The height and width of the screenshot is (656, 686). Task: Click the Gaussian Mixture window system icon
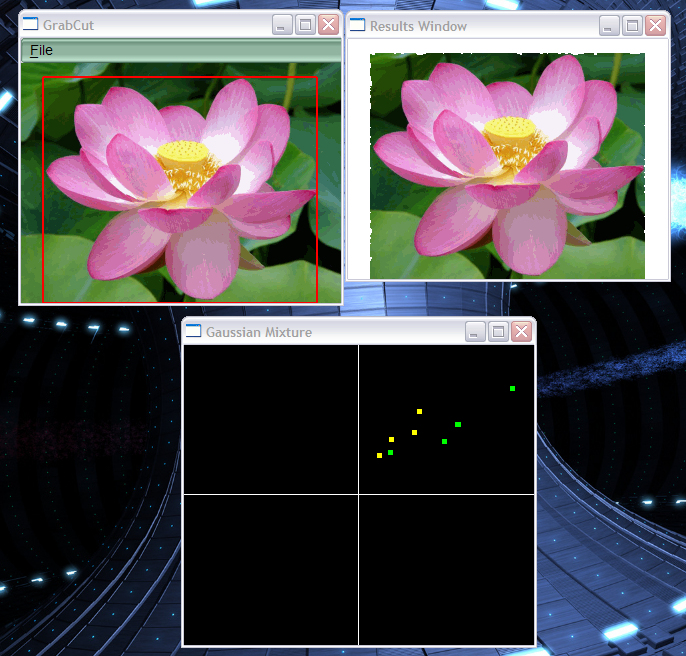tap(193, 331)
